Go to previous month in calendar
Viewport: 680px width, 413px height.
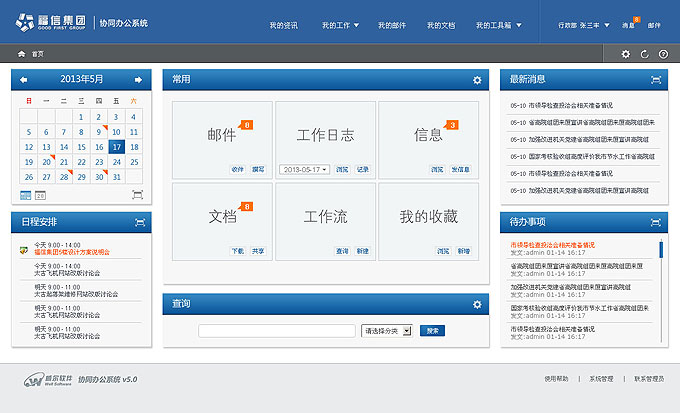[x=24, y=79]
